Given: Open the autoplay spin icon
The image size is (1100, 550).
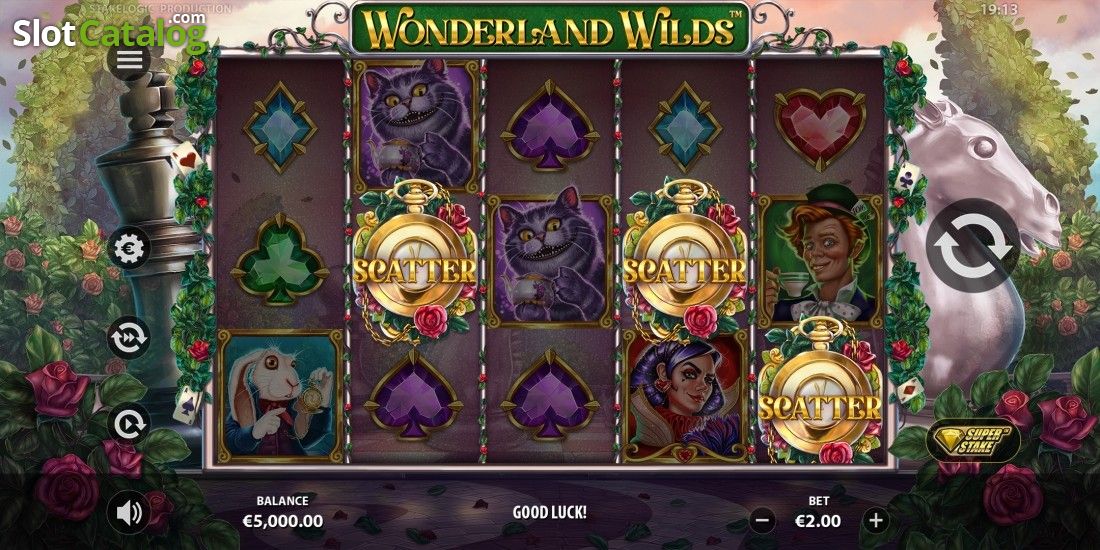Looking at the screenshot, I should (x=129, y=424).
